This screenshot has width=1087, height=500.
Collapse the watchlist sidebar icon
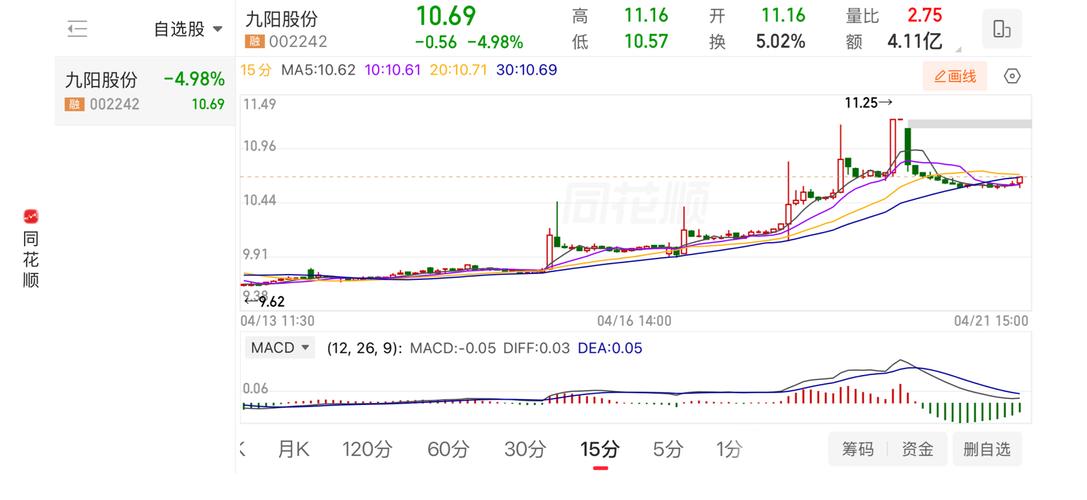click(x=77, y=29)
